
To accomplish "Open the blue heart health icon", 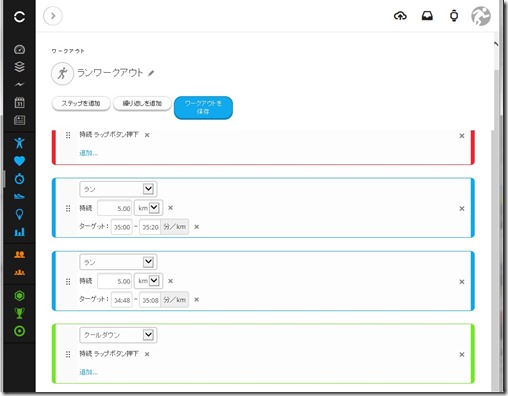I will tap(19, 161).
